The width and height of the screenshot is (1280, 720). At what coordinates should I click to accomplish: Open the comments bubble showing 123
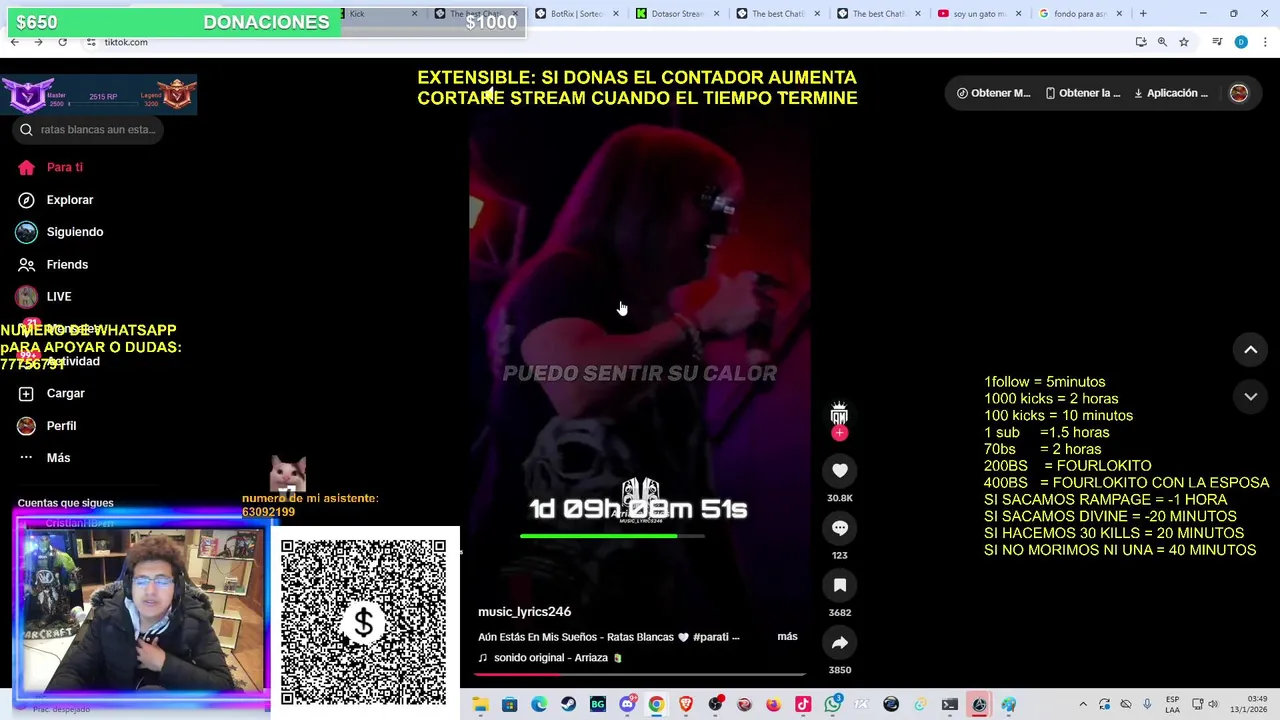click(x=840, y=528)
